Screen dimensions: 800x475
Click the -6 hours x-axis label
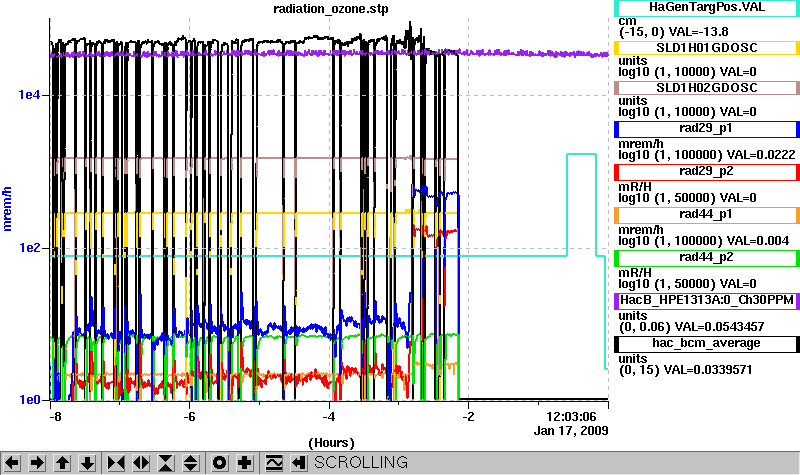tap(189, 416)
